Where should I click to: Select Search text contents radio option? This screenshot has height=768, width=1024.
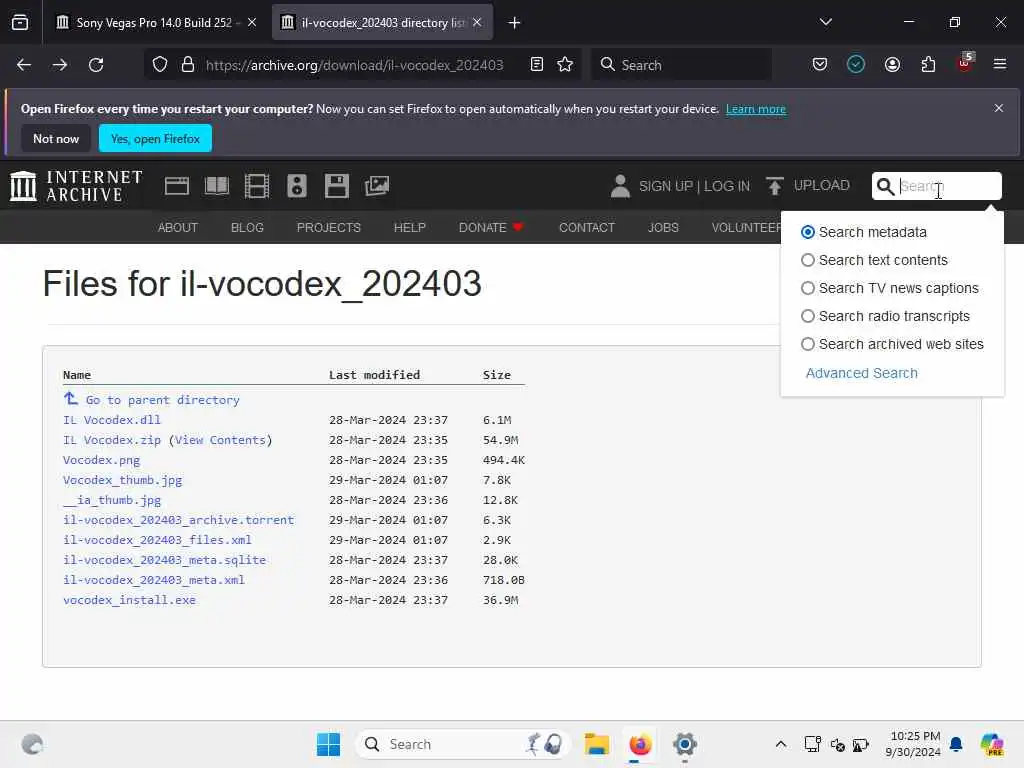(x=808, y=260)
